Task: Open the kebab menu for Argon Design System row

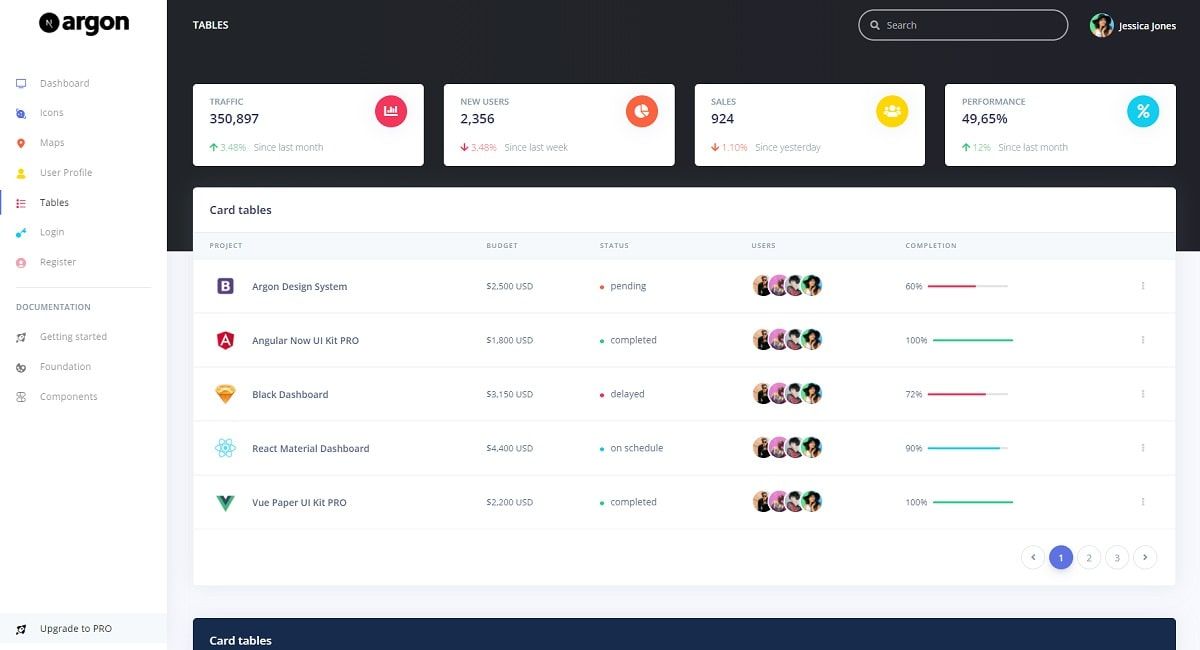Action: 1143,286
